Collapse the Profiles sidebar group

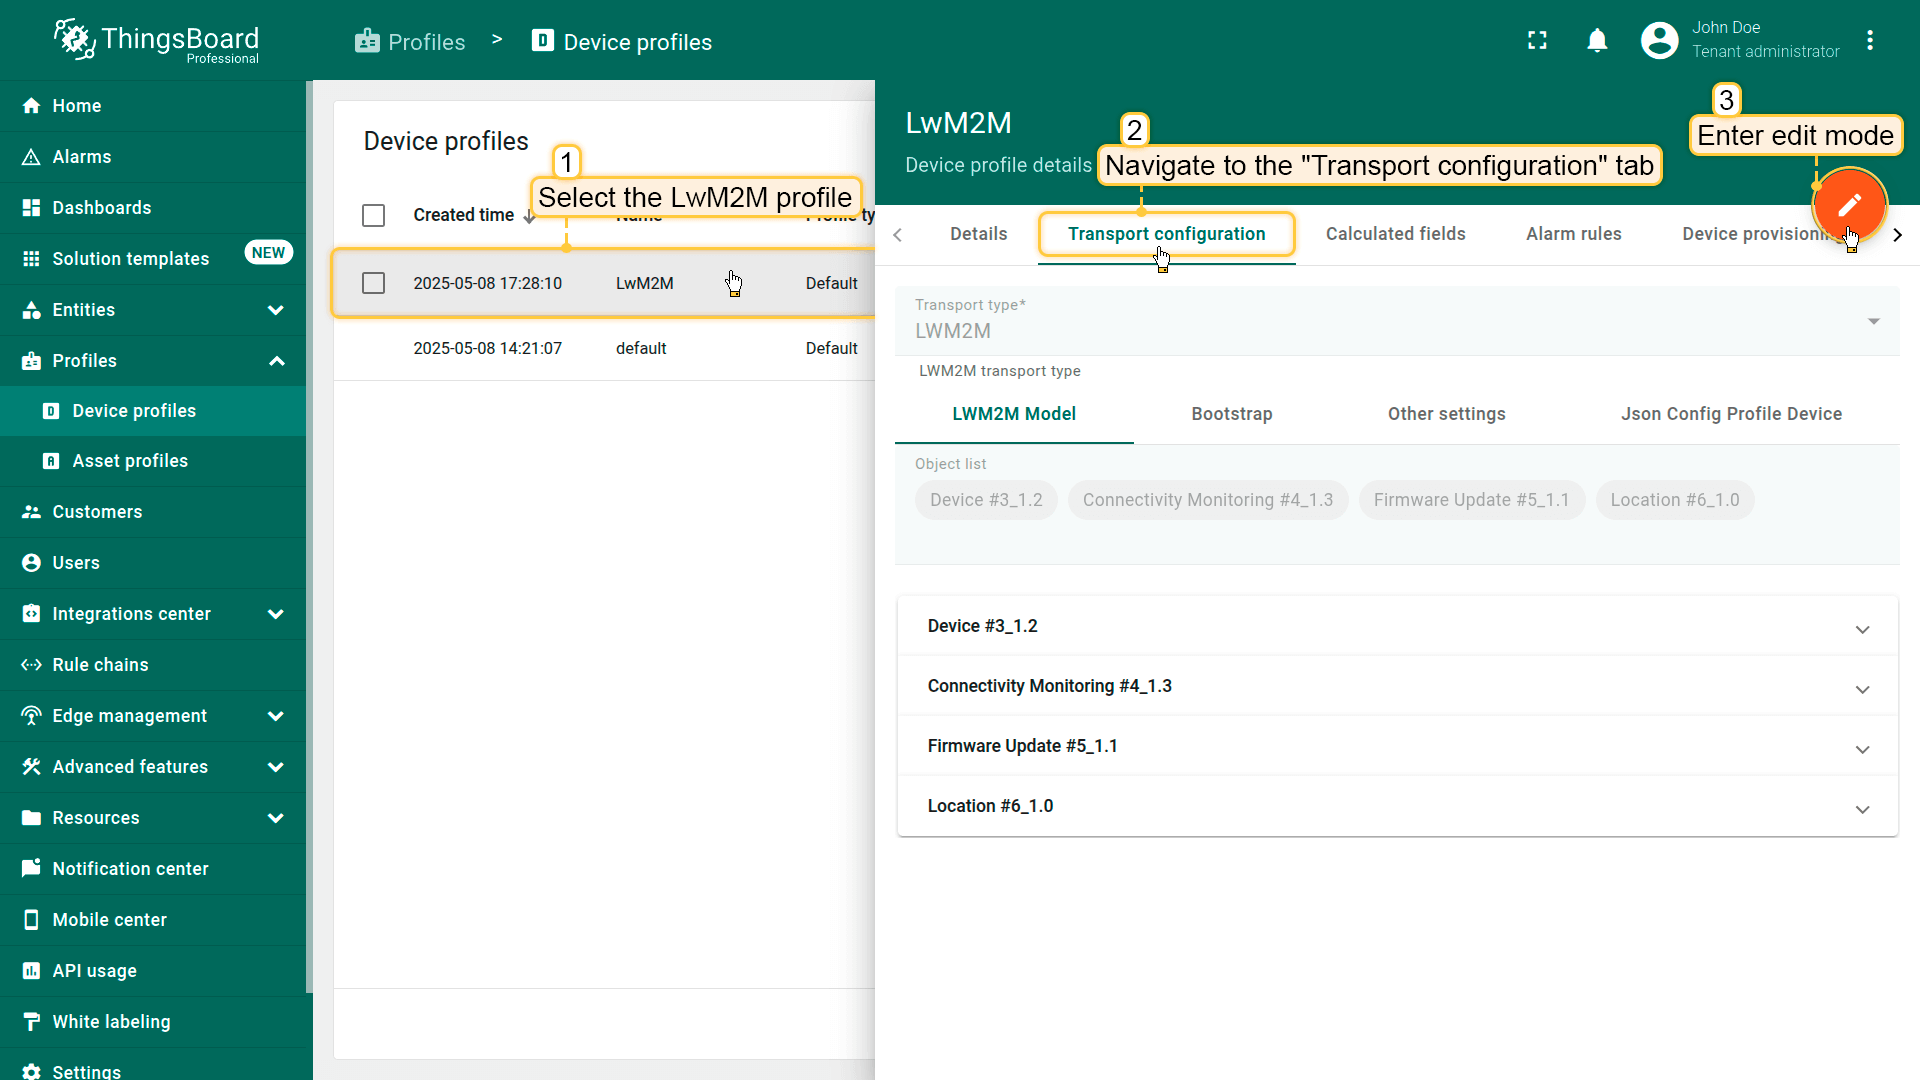pos(277,361)
